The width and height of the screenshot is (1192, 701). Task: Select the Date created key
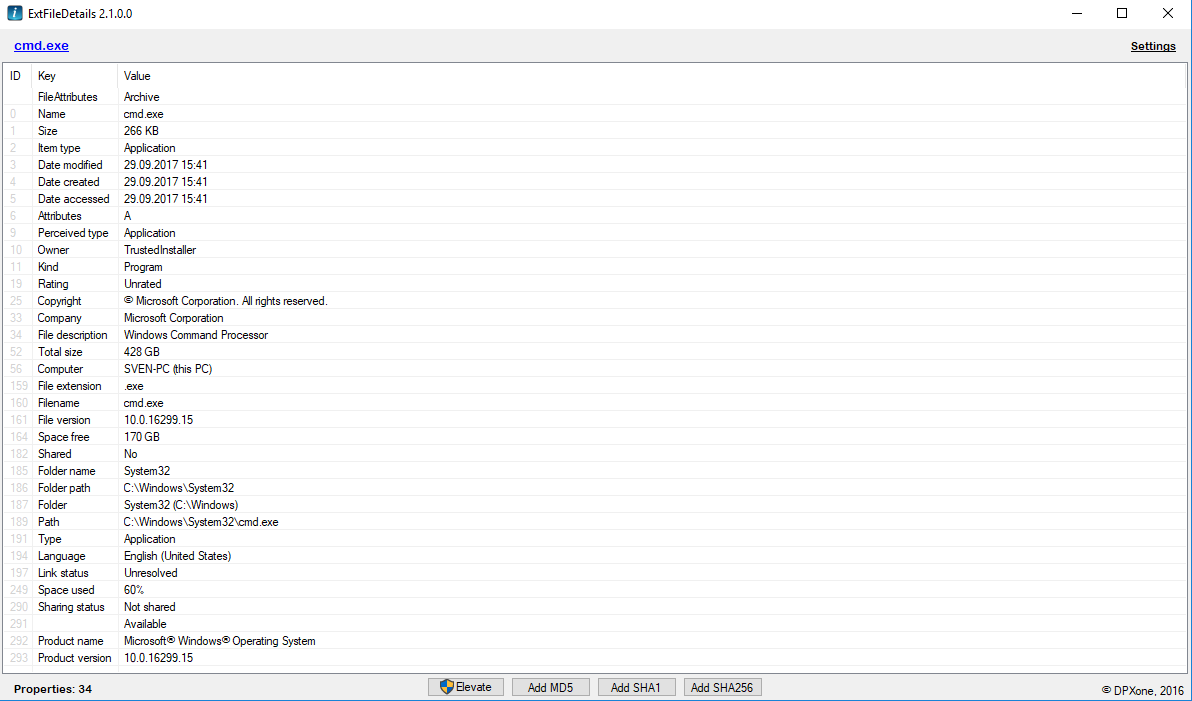68,182
